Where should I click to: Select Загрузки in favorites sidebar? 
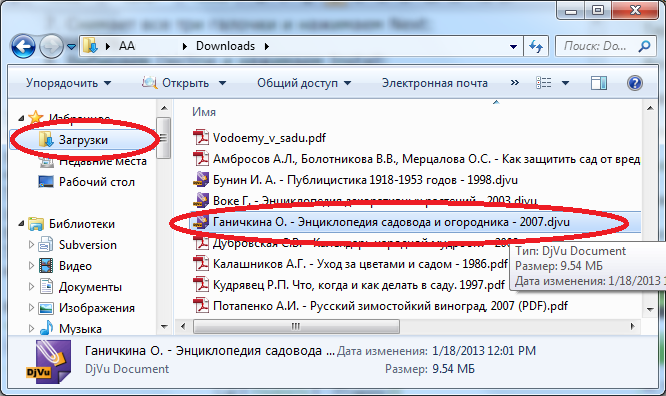point(83,140)
